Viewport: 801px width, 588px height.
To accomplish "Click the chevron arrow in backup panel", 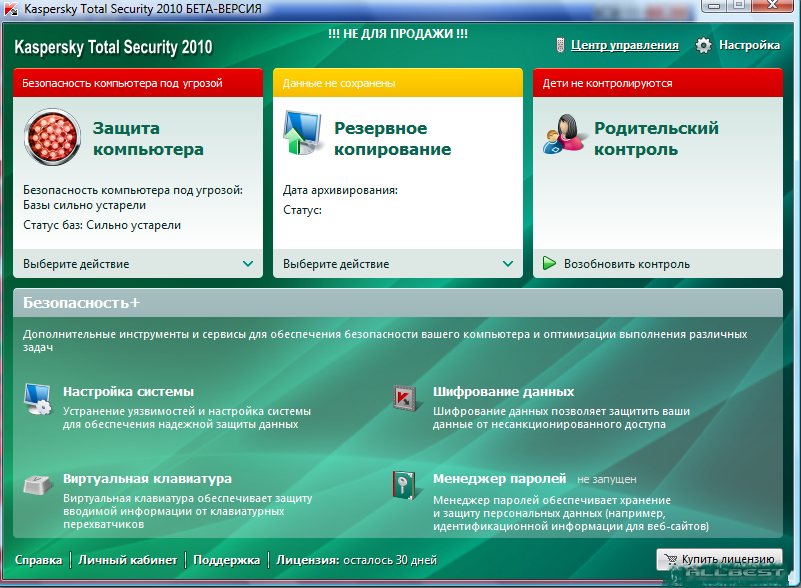I will (x=508, y=264).
